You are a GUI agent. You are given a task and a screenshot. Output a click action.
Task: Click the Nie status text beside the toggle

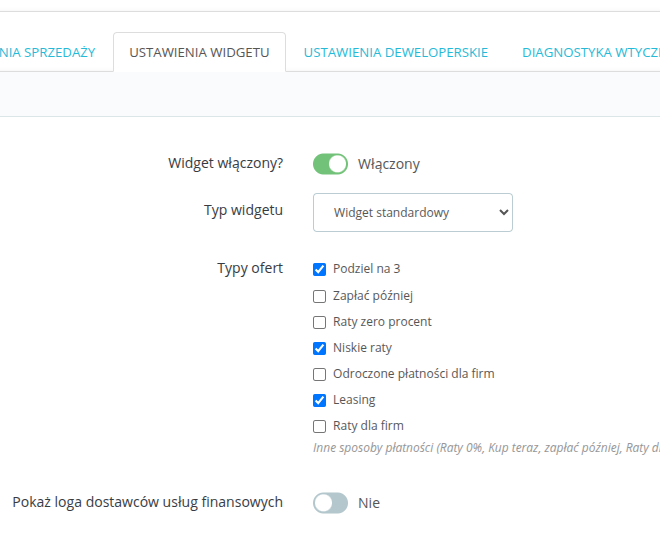point(369,503)
